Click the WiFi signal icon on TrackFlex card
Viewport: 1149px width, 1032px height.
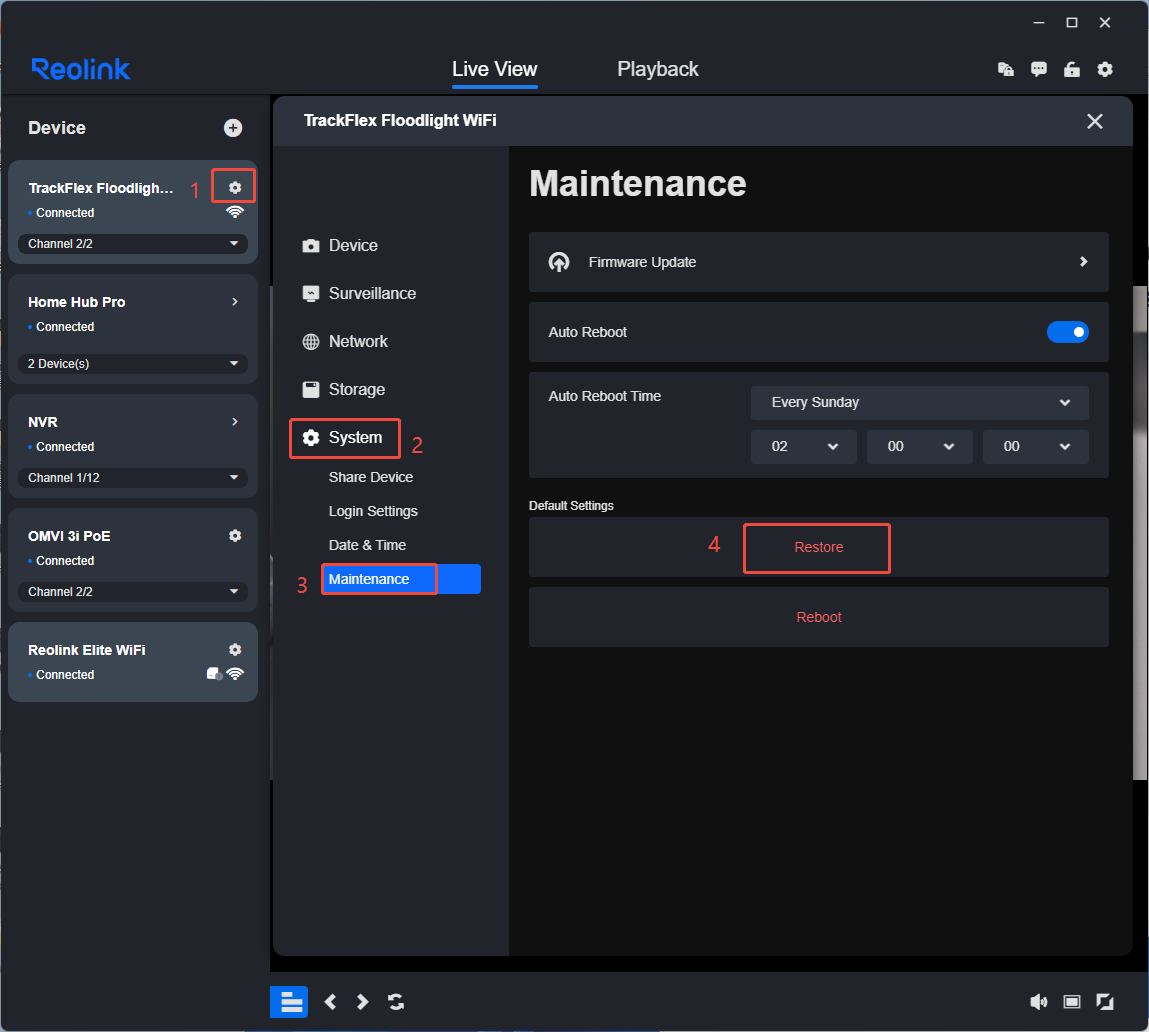coord(234,212)
